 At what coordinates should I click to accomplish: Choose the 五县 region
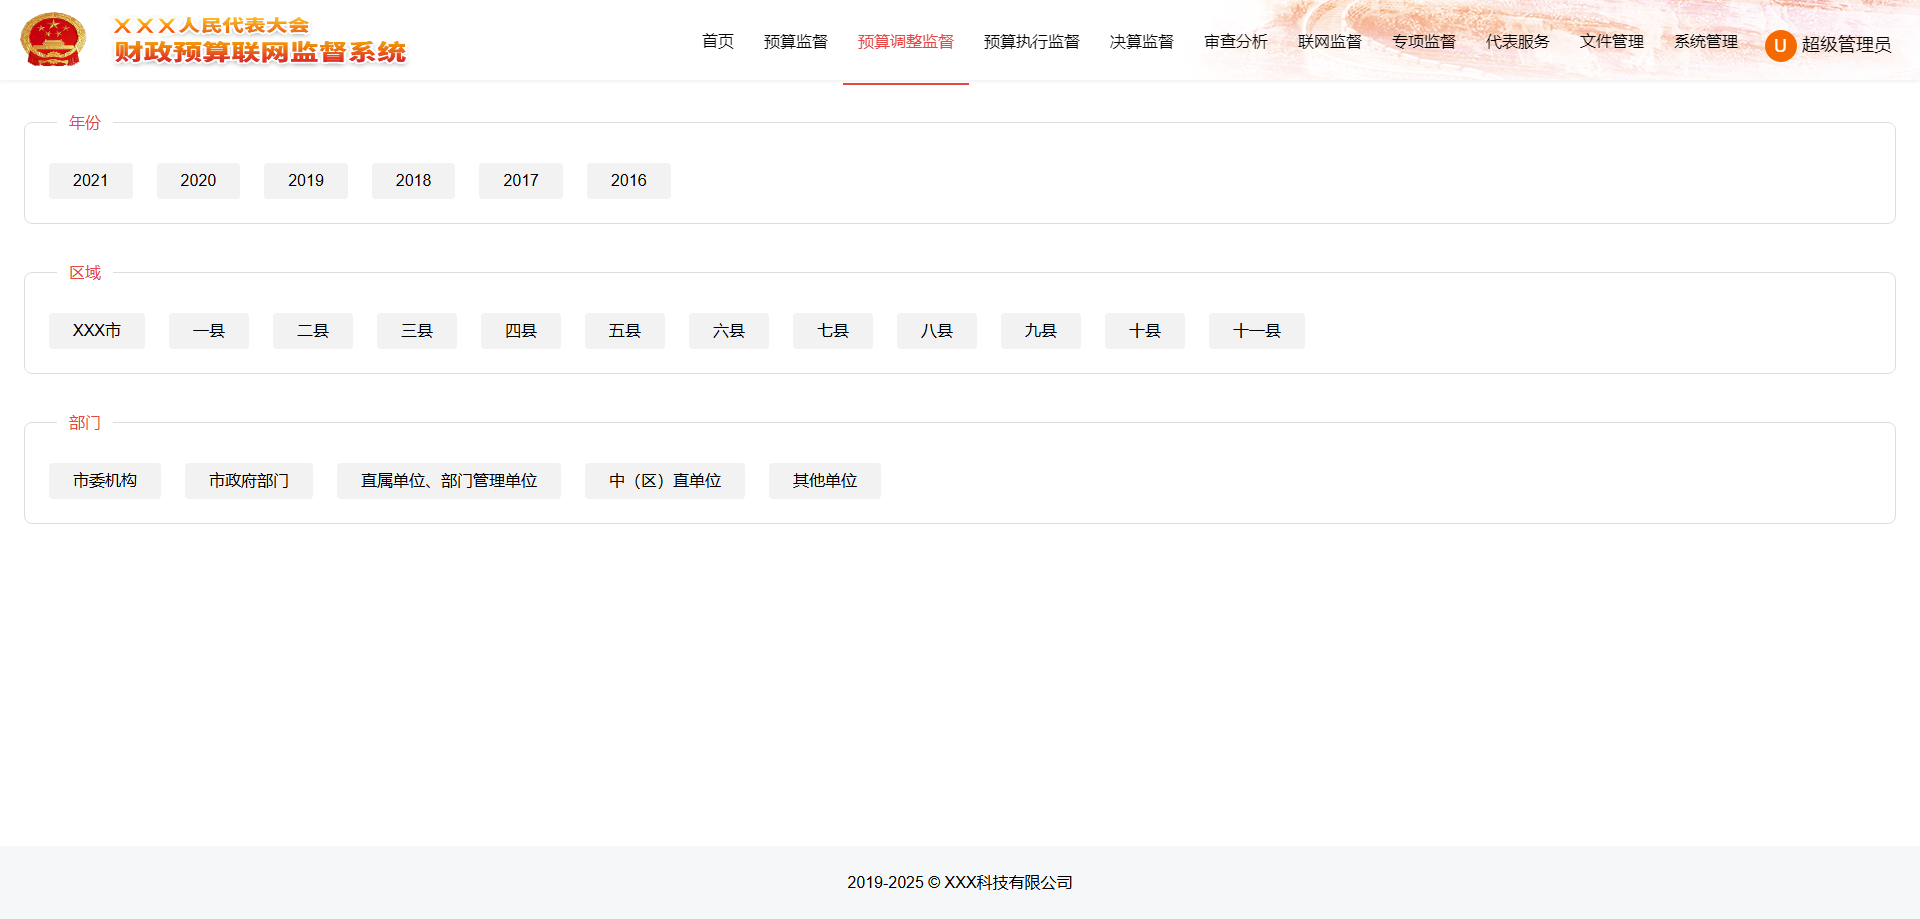click(x=625, y=331)
